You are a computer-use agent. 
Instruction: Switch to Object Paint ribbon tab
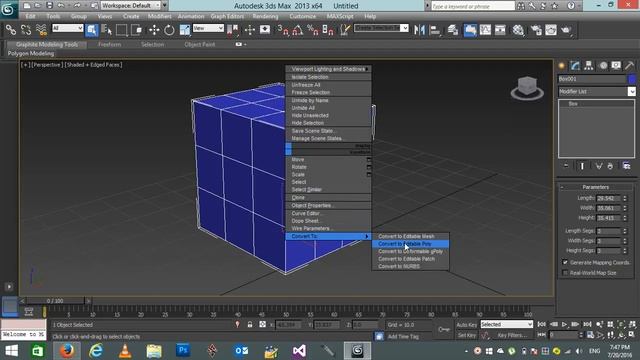pyautogui.click(x=200, y=44)
